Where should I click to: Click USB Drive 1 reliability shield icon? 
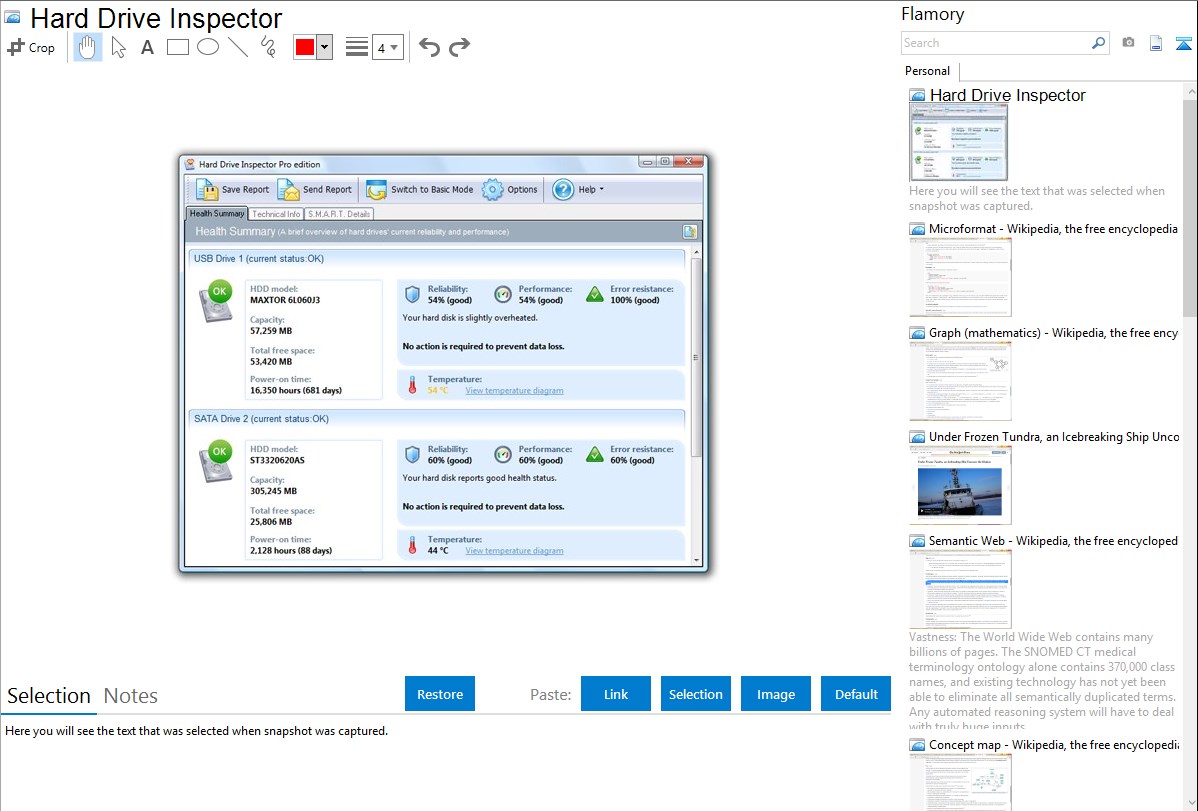(x=413, y=294)
